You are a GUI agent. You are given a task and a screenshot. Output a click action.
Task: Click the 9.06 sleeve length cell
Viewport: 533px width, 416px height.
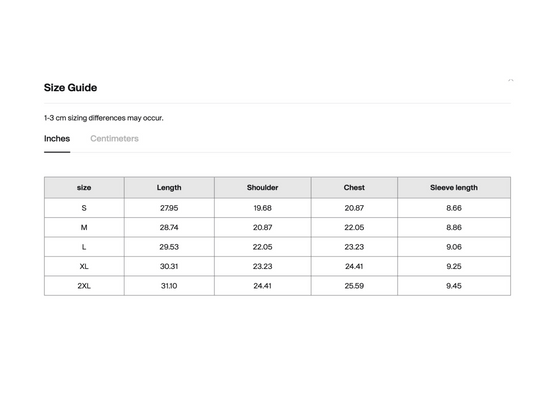point(454,247)
